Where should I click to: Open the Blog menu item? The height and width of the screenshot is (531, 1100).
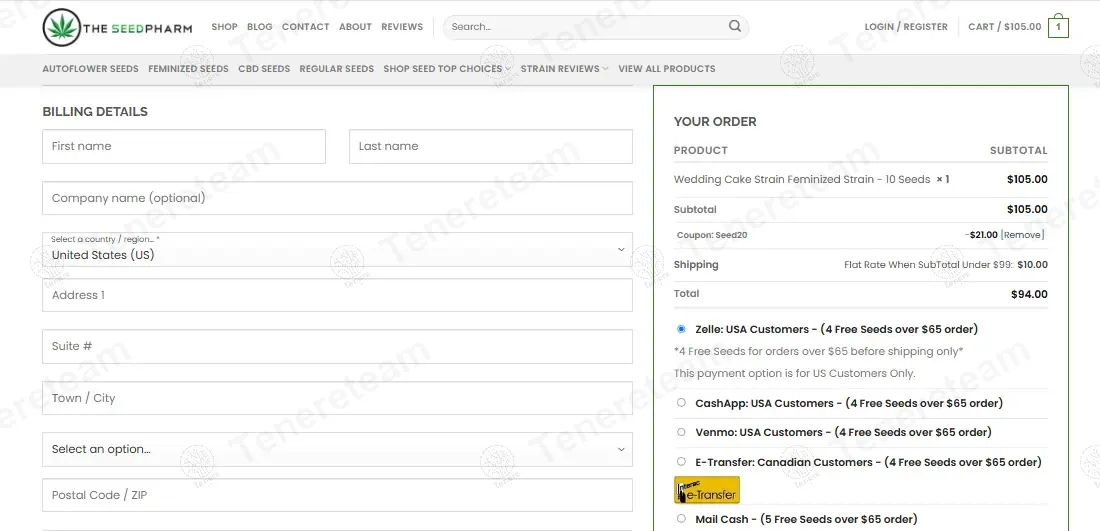click(x=260, y=27)
